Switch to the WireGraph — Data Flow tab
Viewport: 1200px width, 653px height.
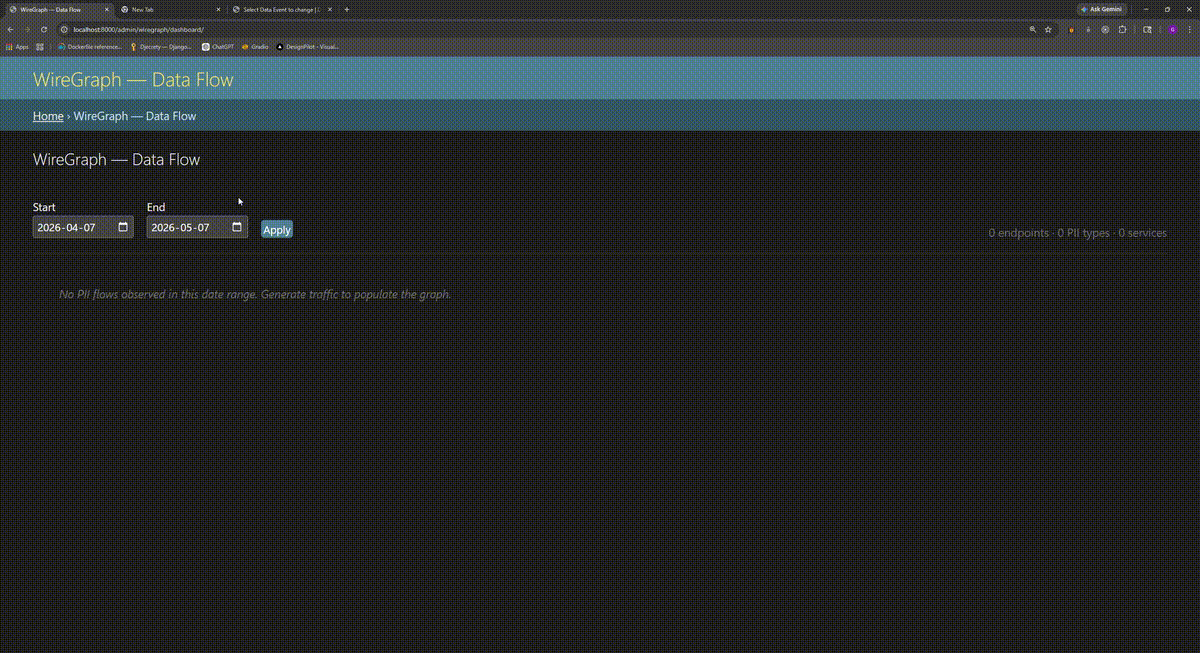tap(57, 9)
